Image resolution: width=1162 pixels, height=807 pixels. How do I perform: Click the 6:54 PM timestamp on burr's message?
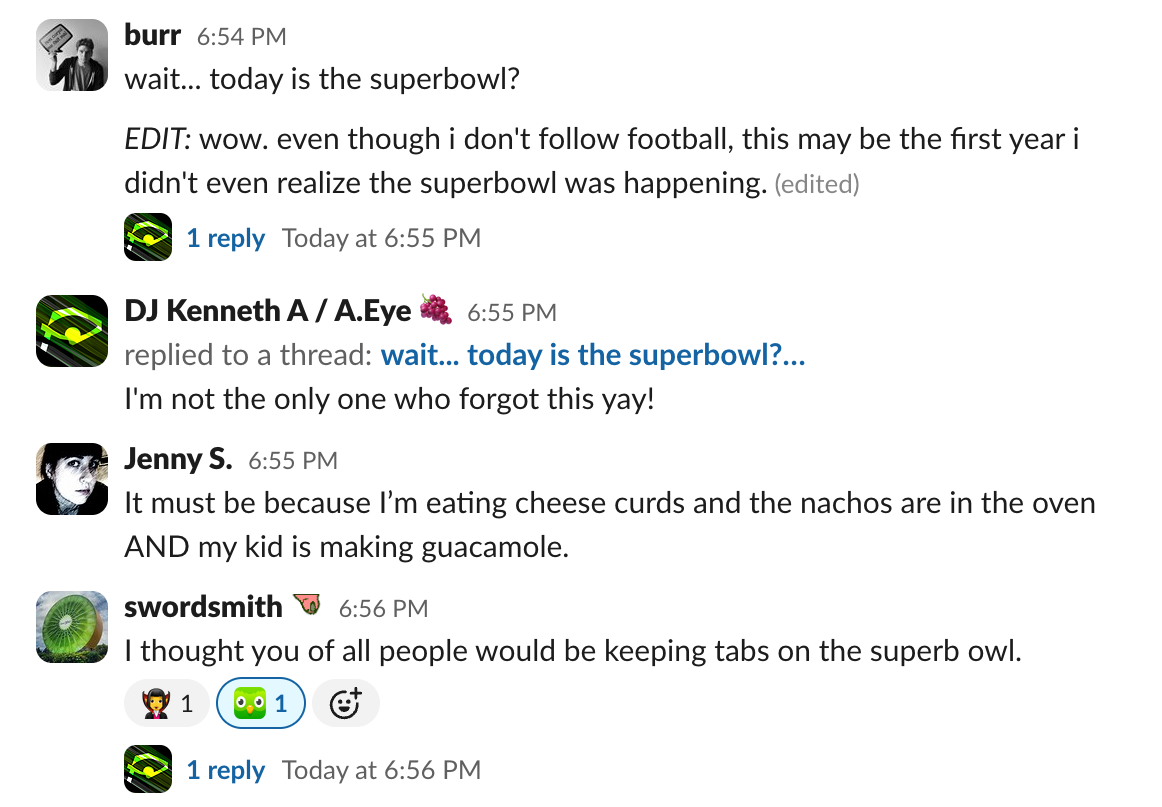241,37
